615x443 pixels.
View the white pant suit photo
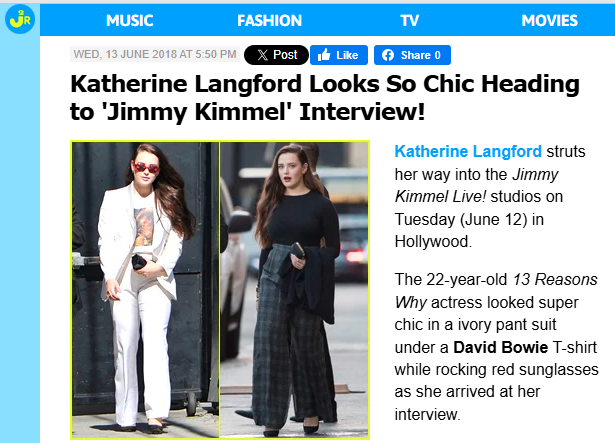point(145,290)
